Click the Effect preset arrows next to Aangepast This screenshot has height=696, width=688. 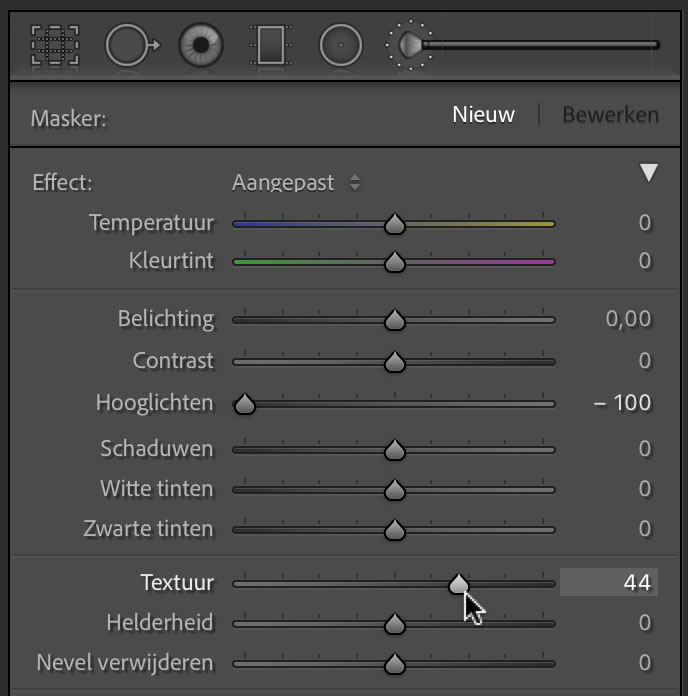pos(355,182)
